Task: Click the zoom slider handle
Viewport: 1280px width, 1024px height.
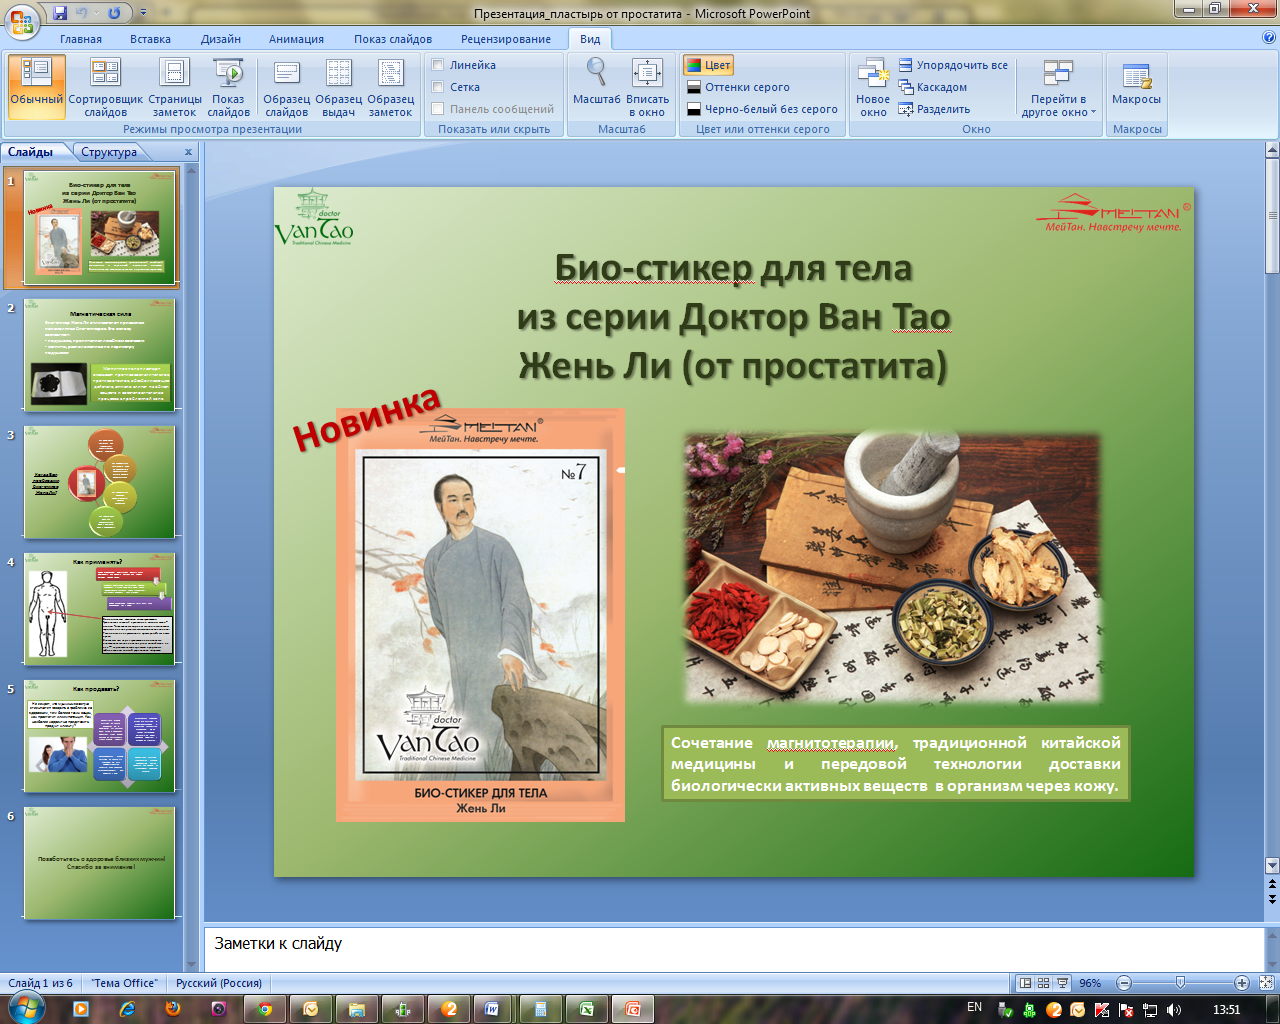Action: click(x=1181, y=983)
